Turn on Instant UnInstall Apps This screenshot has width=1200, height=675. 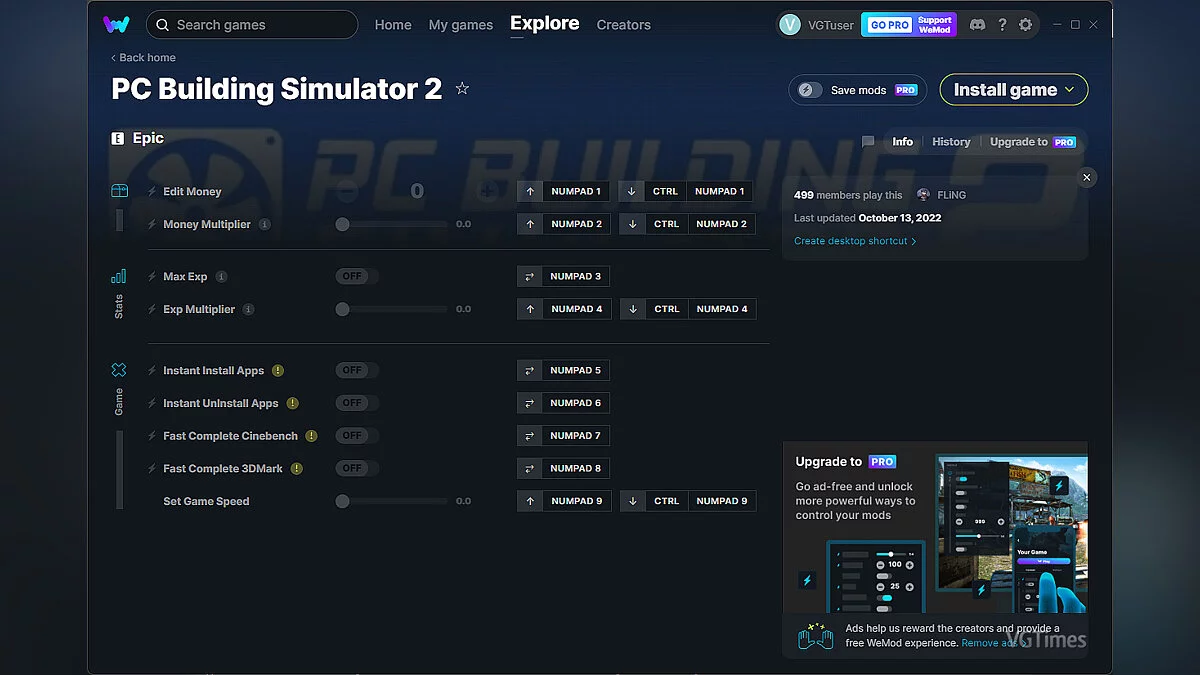356,402
